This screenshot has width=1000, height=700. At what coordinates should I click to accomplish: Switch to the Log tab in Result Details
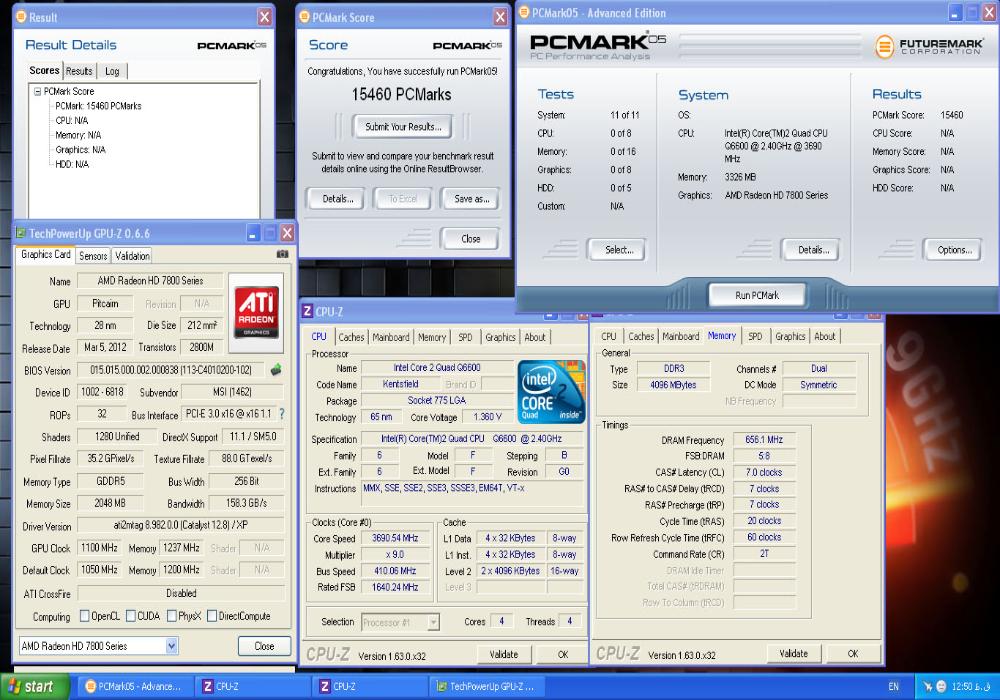click(x=112, y=71)
